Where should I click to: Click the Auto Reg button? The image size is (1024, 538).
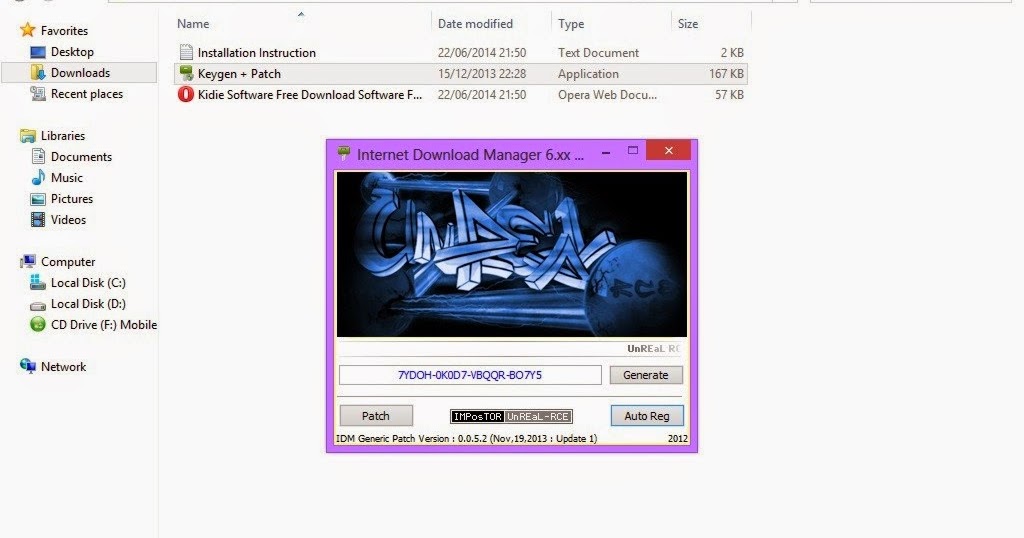(x=647, y=415)
